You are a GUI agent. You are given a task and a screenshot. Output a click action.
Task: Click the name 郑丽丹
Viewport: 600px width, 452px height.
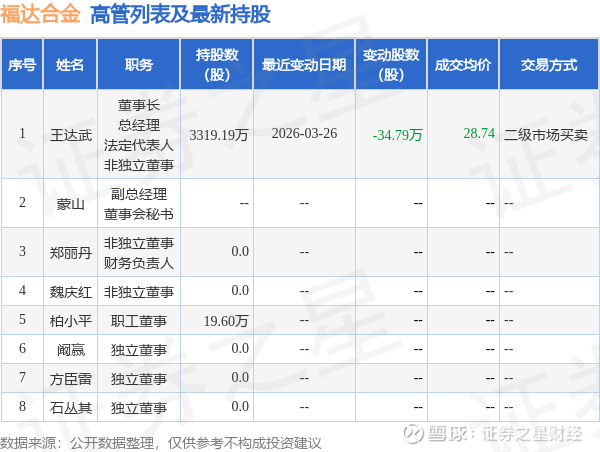(x=71, y=253)
